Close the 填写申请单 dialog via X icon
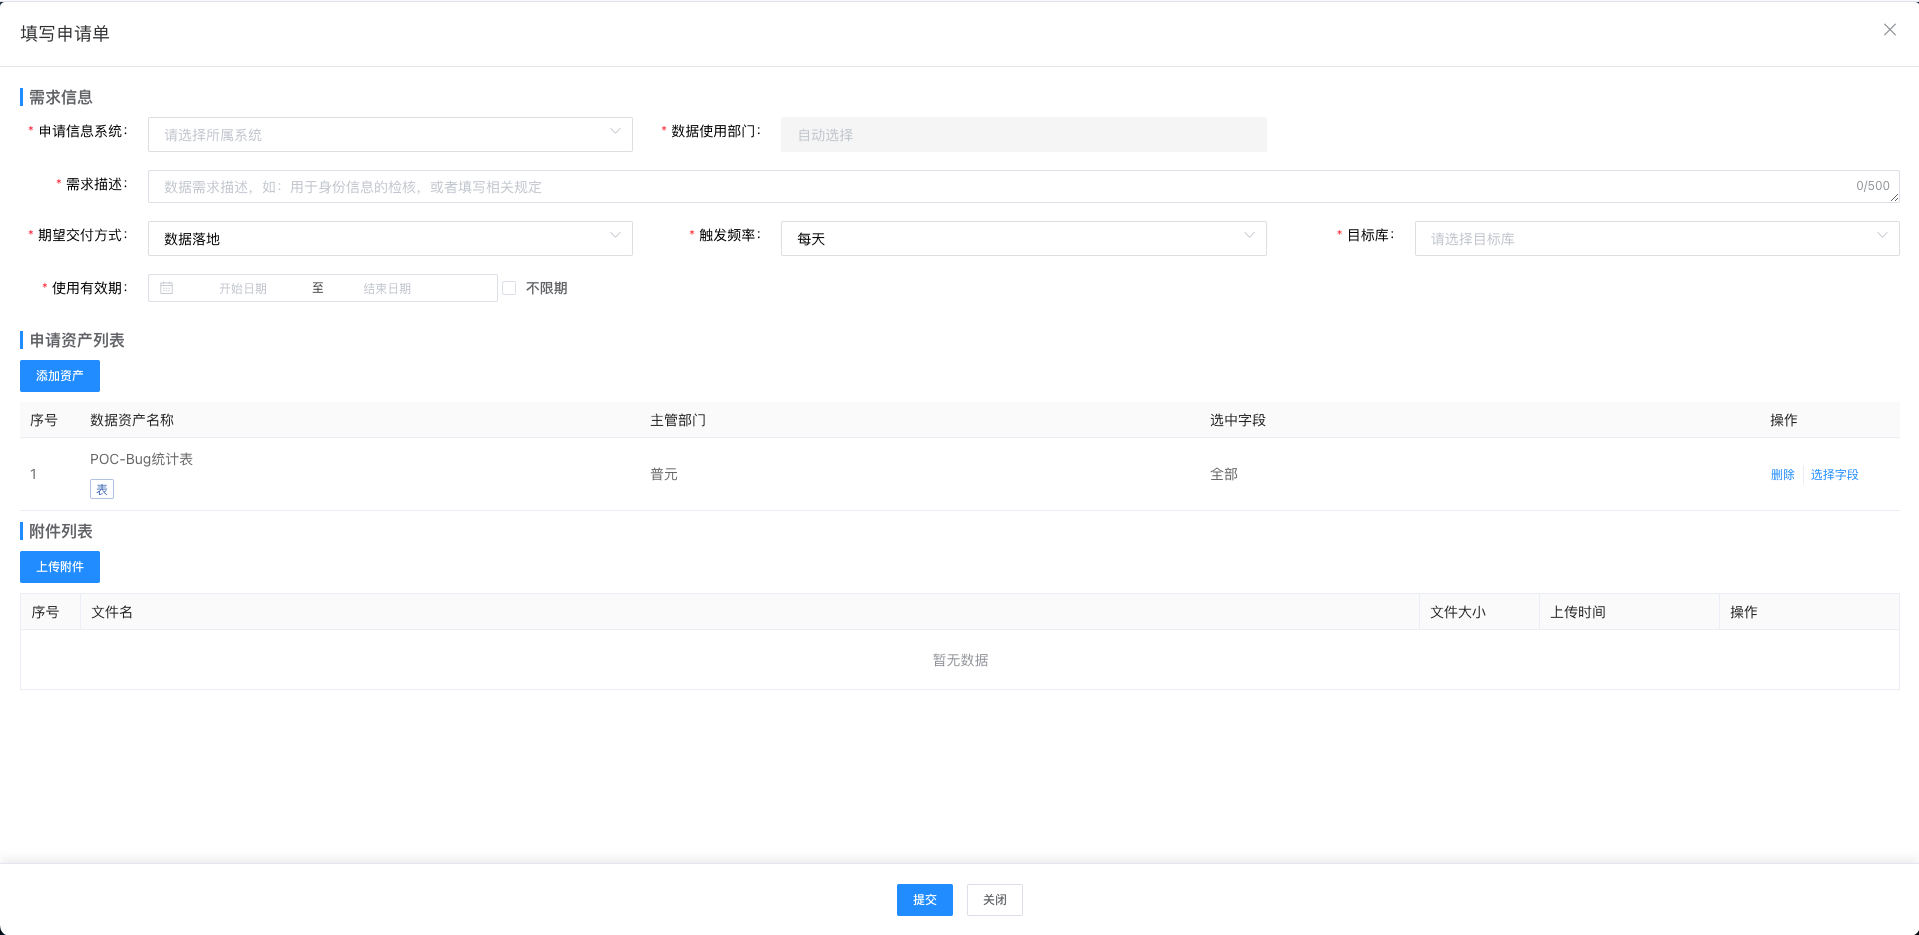The height and width of the screenshot is (935, 1919). (1889, 29)
